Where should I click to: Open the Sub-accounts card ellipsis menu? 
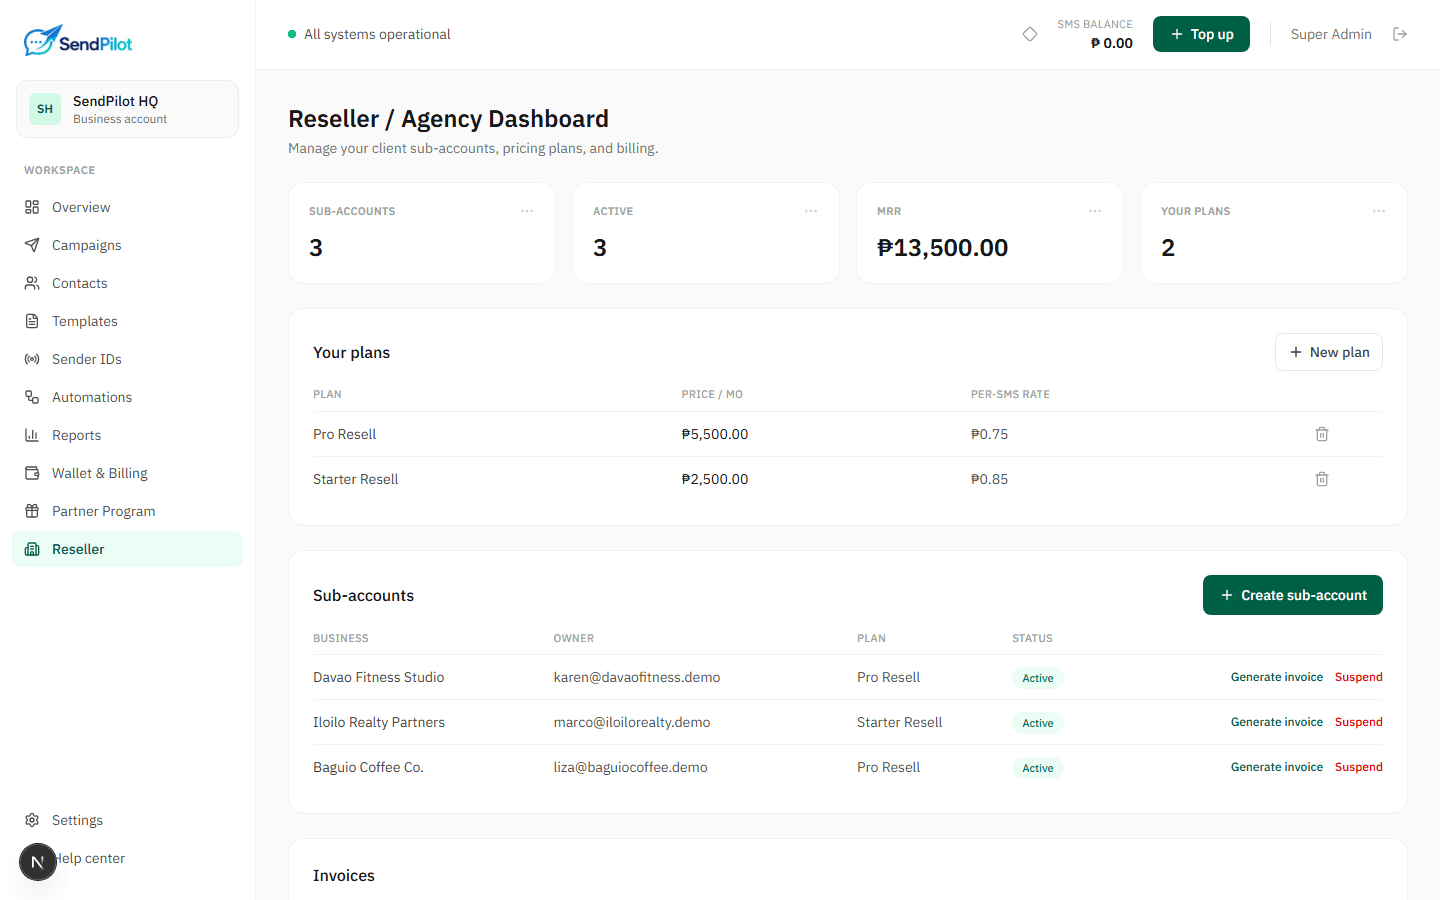click(x=527, y=211)
